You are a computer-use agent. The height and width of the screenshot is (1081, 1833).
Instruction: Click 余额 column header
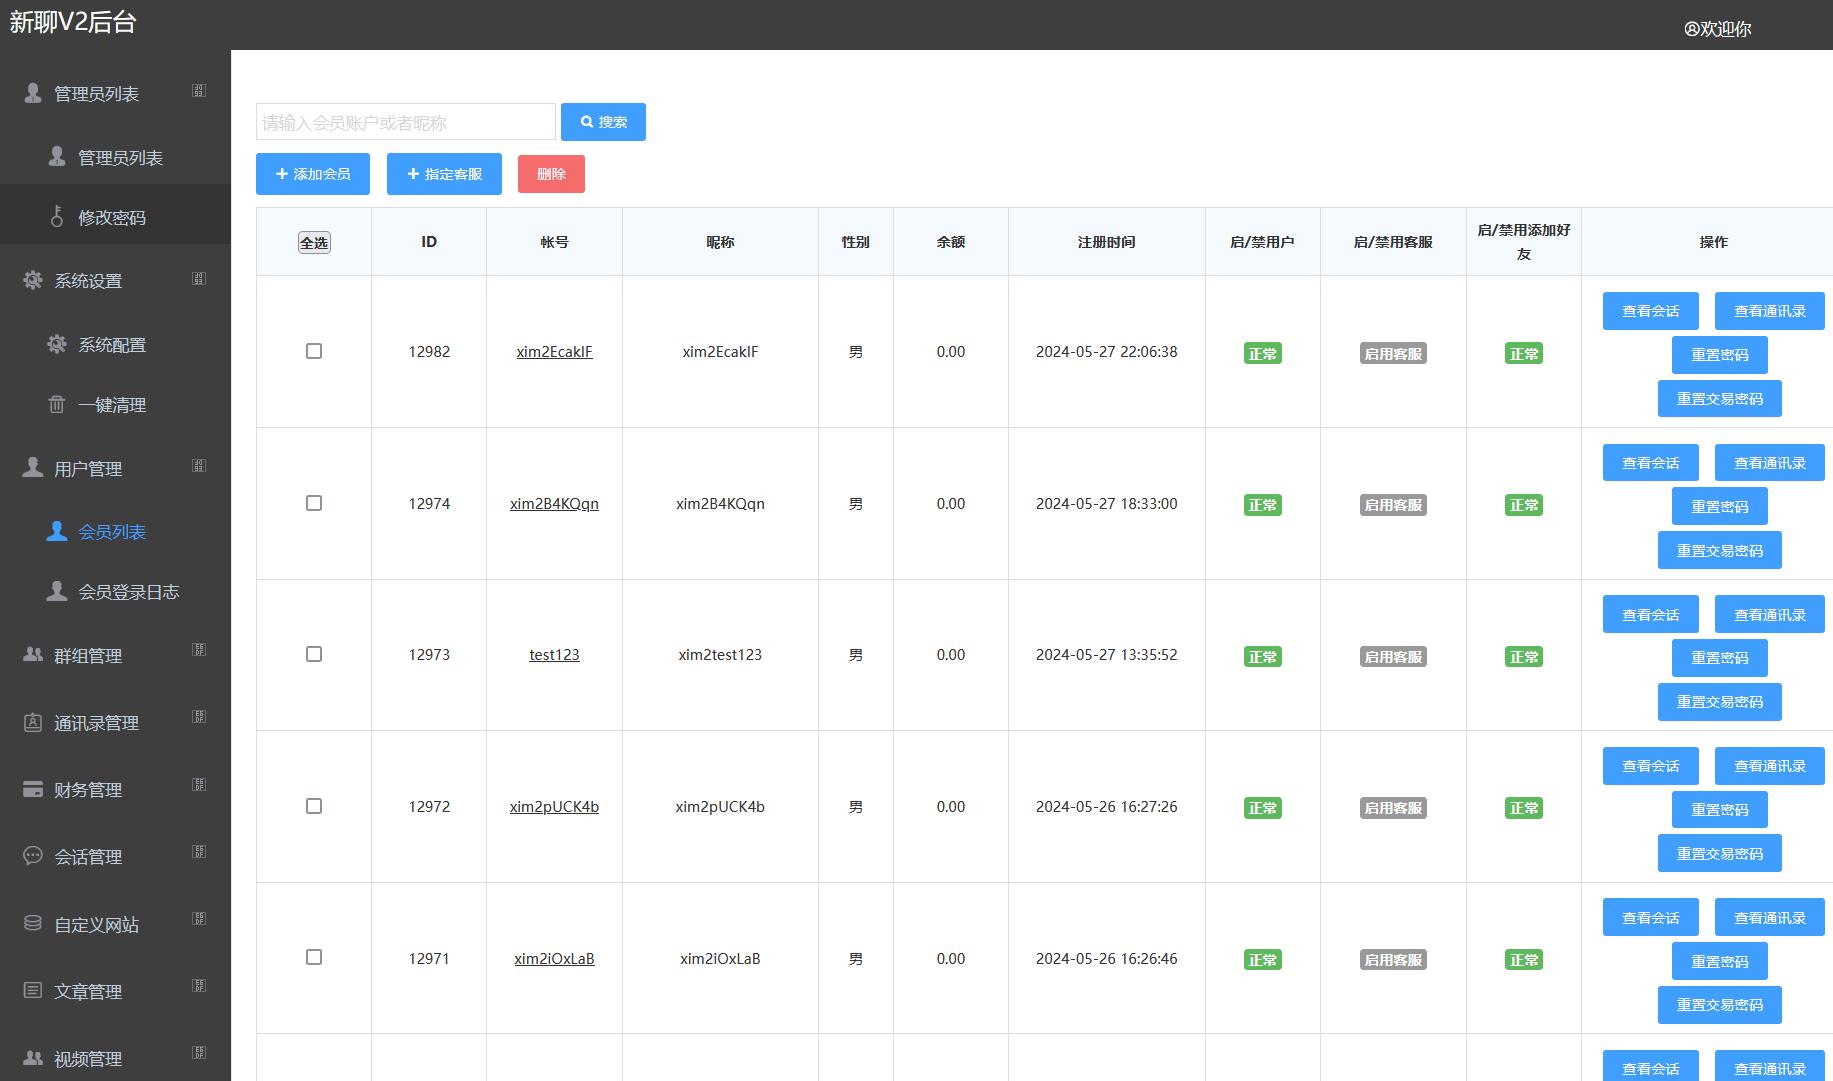[x=950, y=242]
